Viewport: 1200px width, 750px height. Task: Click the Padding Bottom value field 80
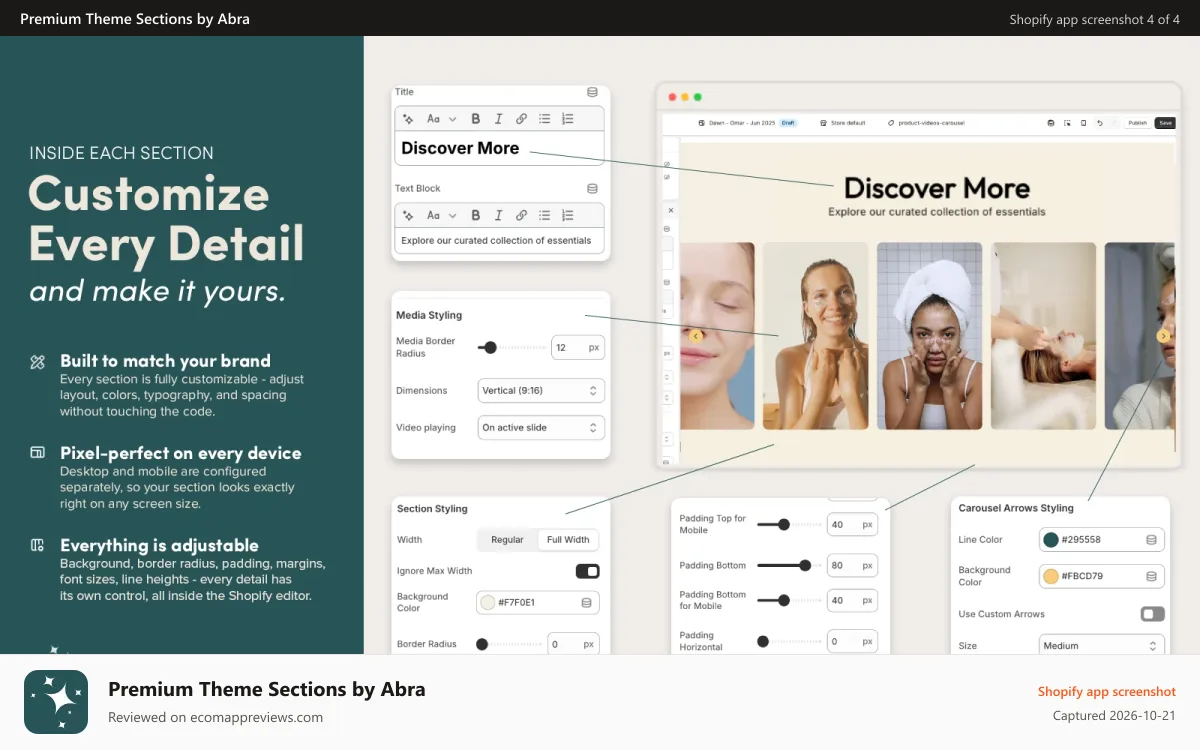[852, 565]
